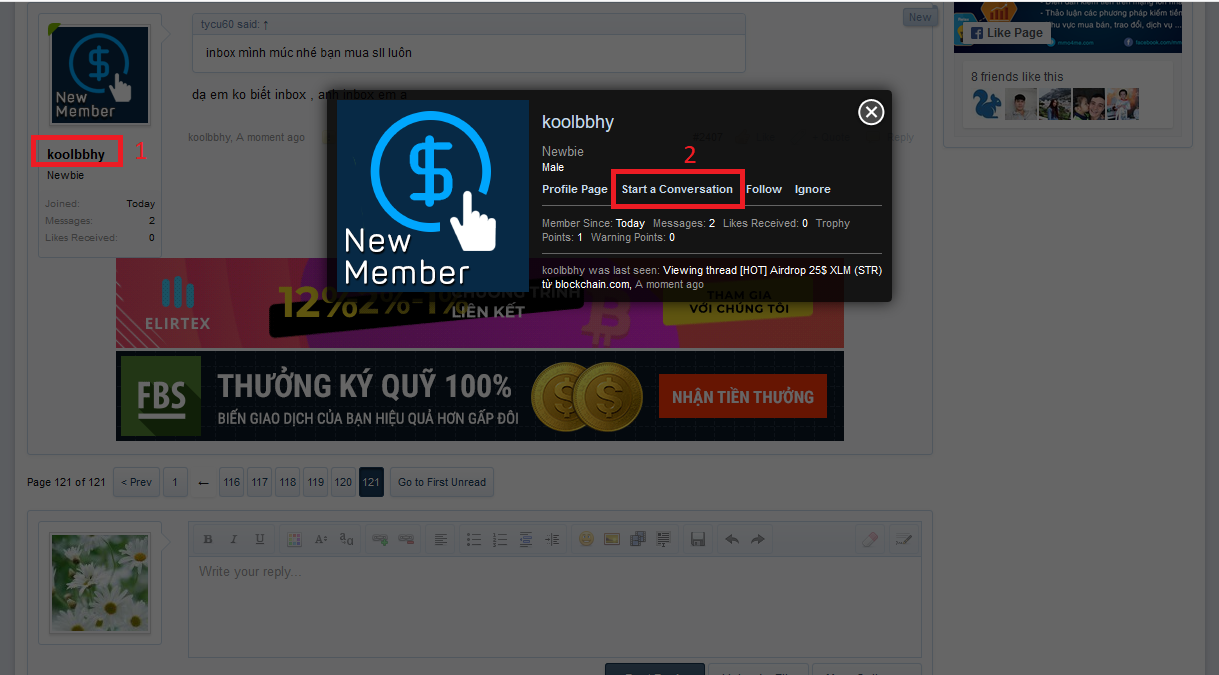Click the large New Member avatar in the card

coord(433,196)
